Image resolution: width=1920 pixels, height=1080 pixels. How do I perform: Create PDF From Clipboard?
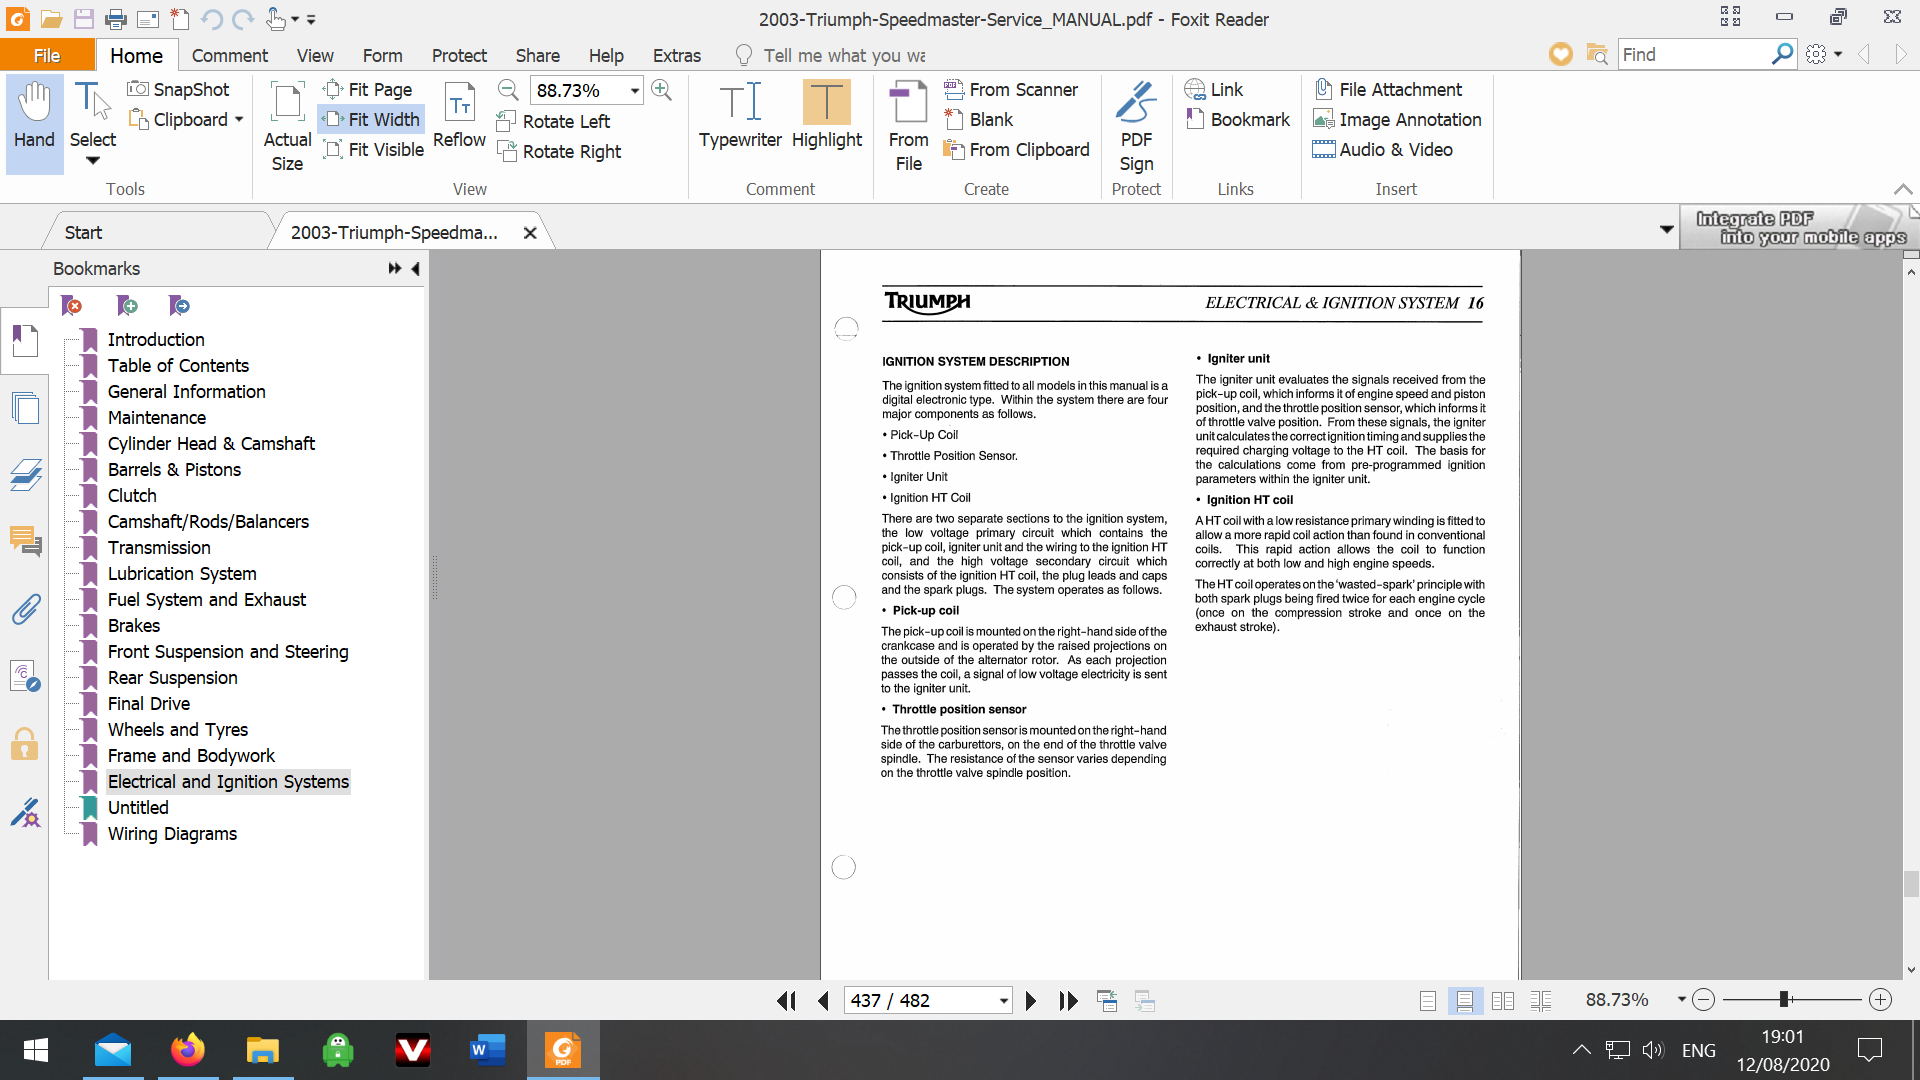1017,149
